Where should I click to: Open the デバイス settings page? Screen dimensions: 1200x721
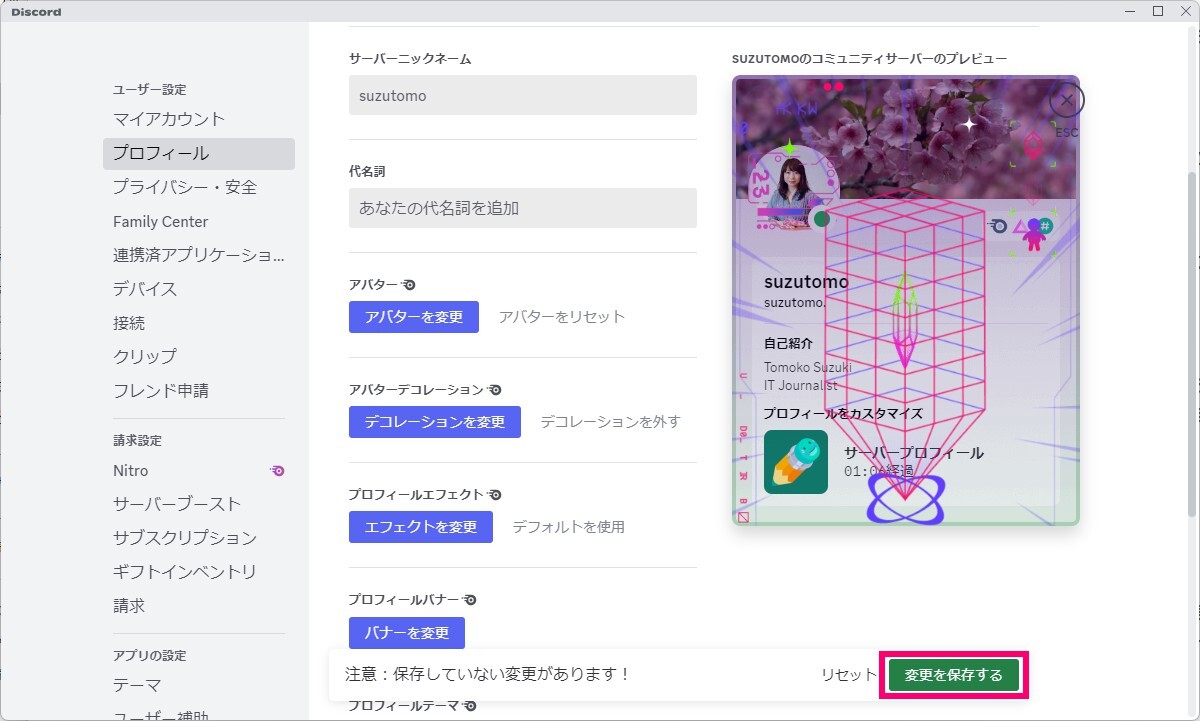click(x=199, y=289)
